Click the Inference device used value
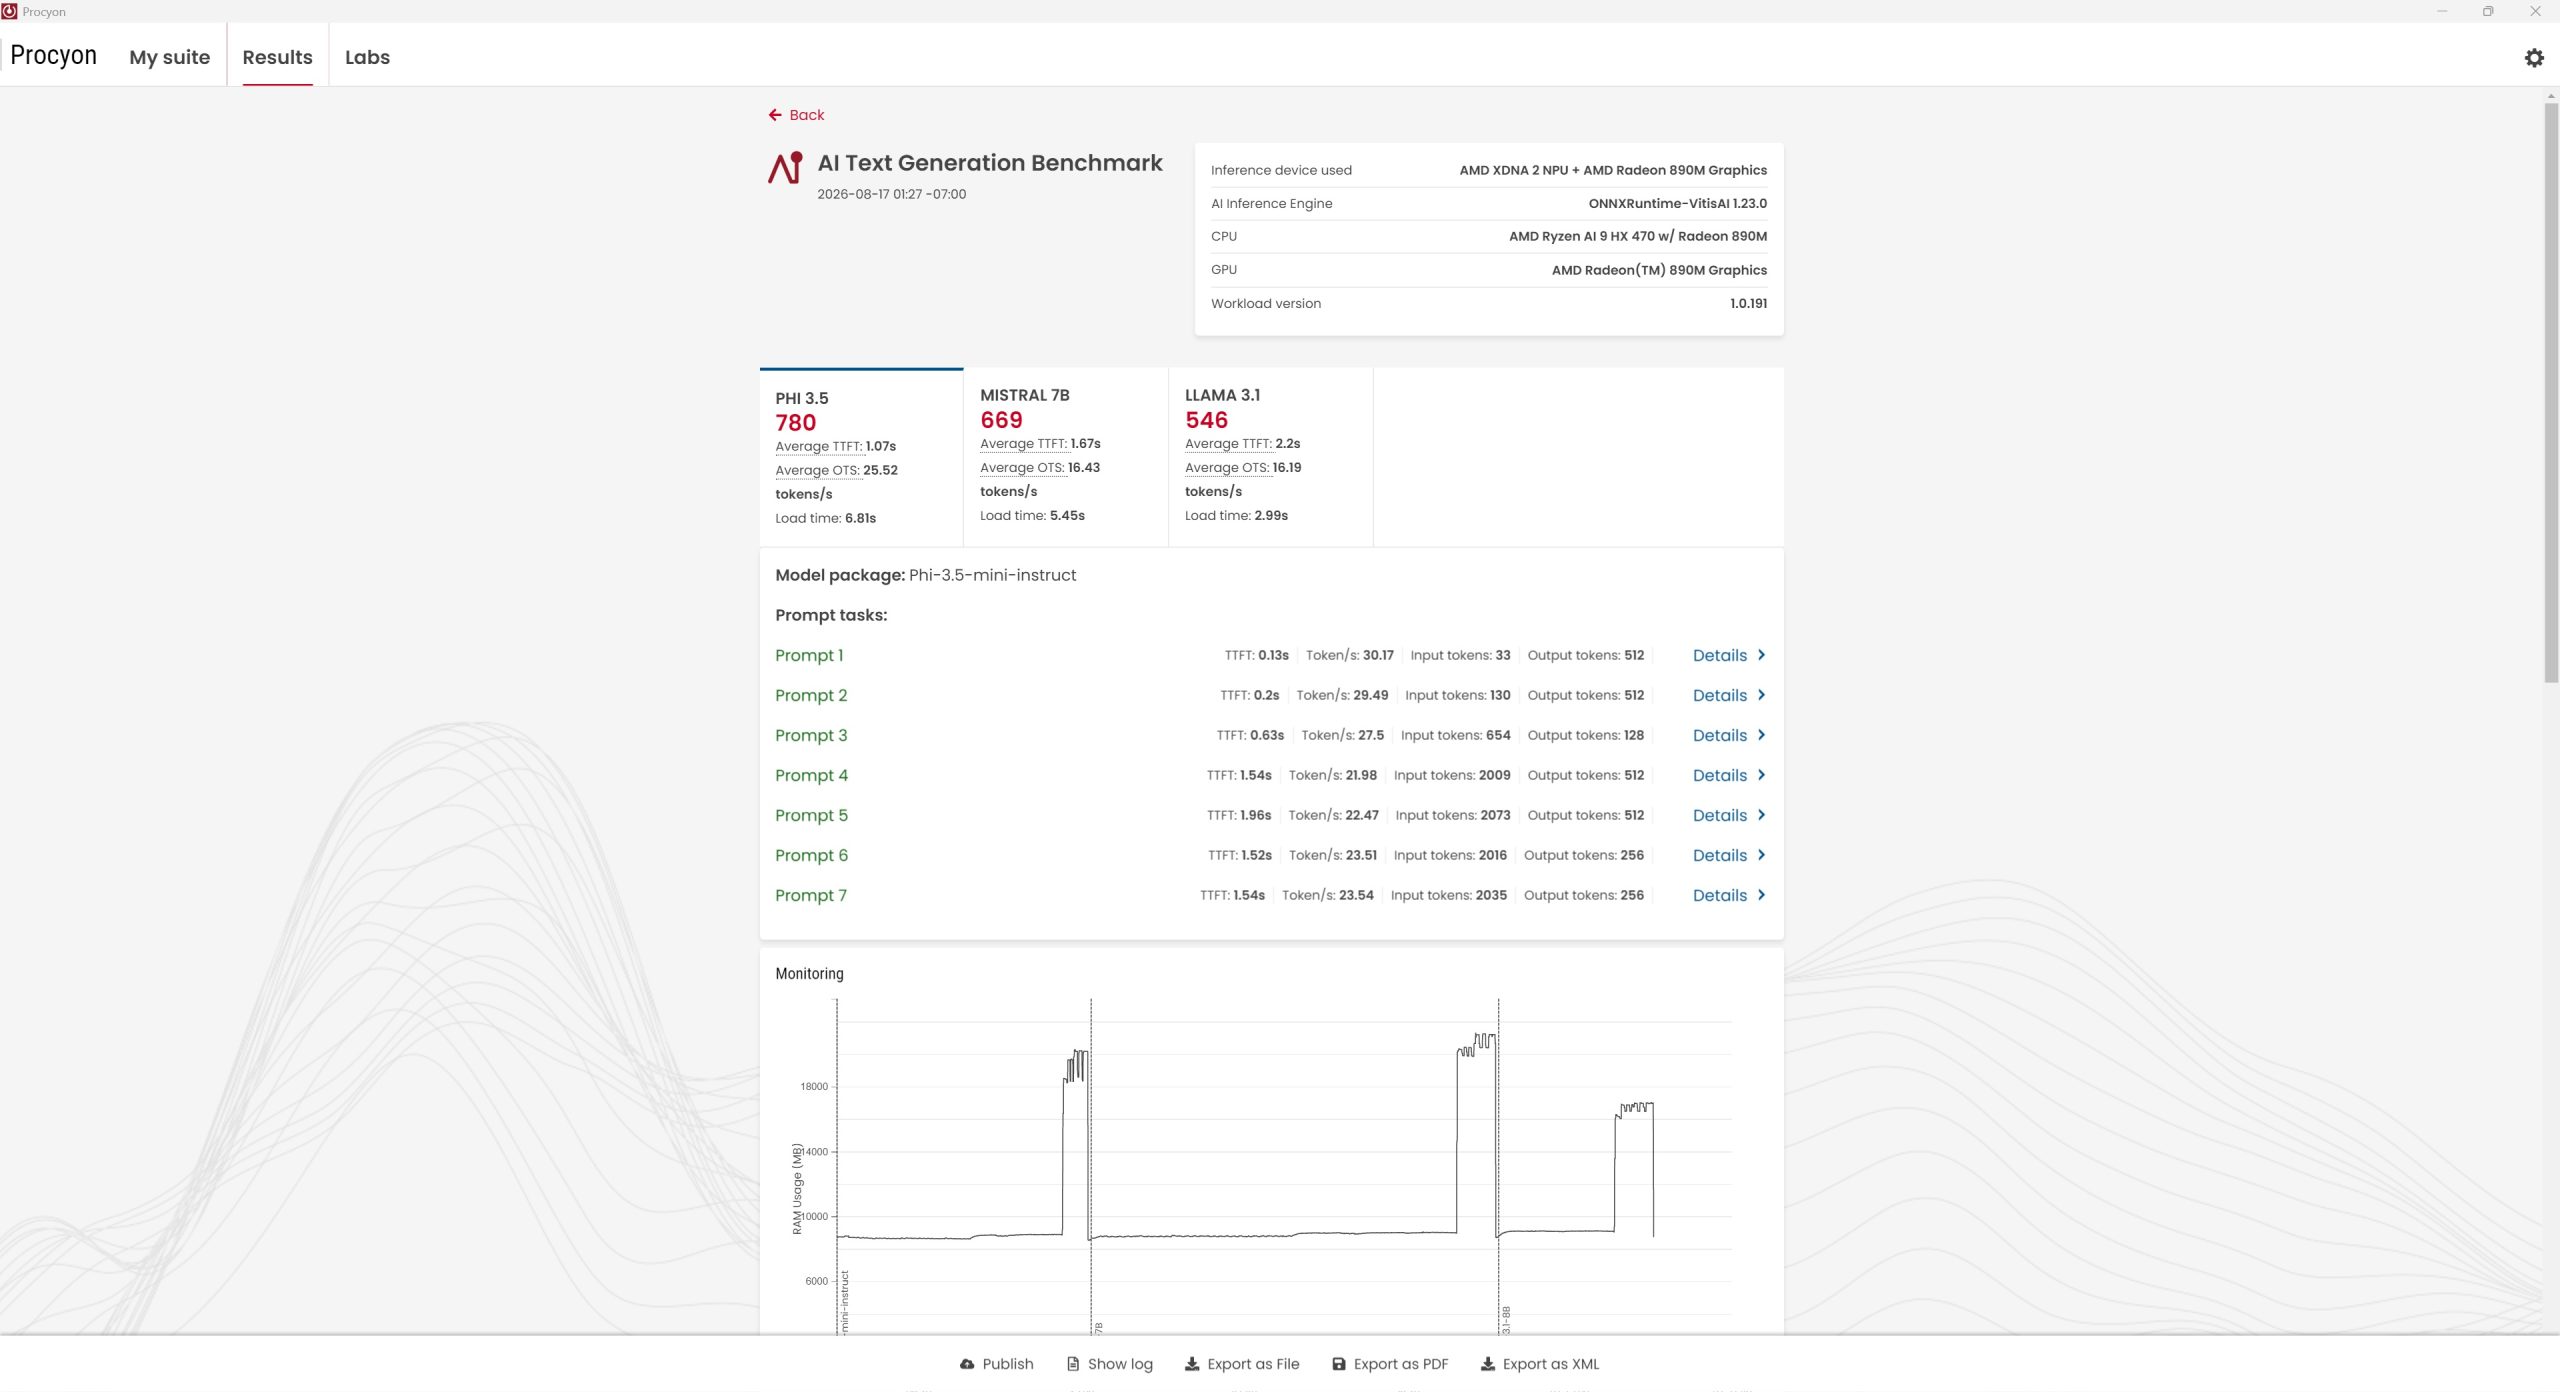Screen dimensions: 2560x1392 pyautogui.click(x=1613, y=170)
